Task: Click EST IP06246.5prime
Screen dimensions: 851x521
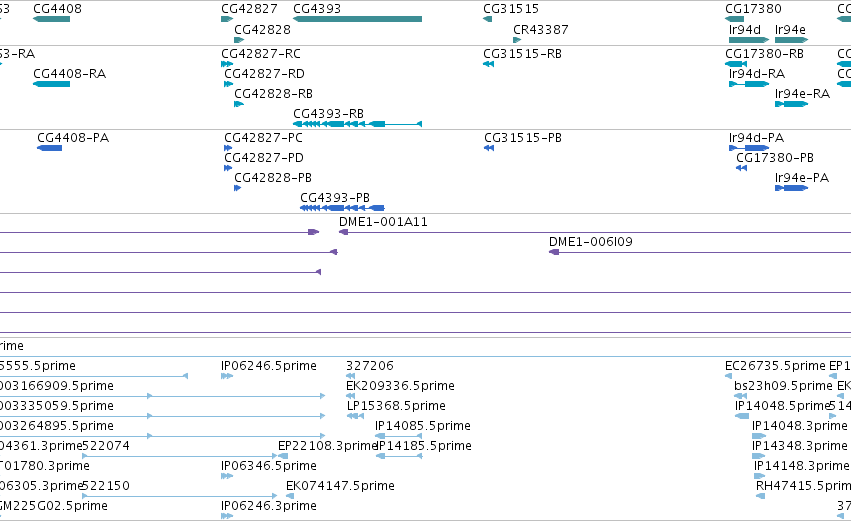Action: coord(269,366)
